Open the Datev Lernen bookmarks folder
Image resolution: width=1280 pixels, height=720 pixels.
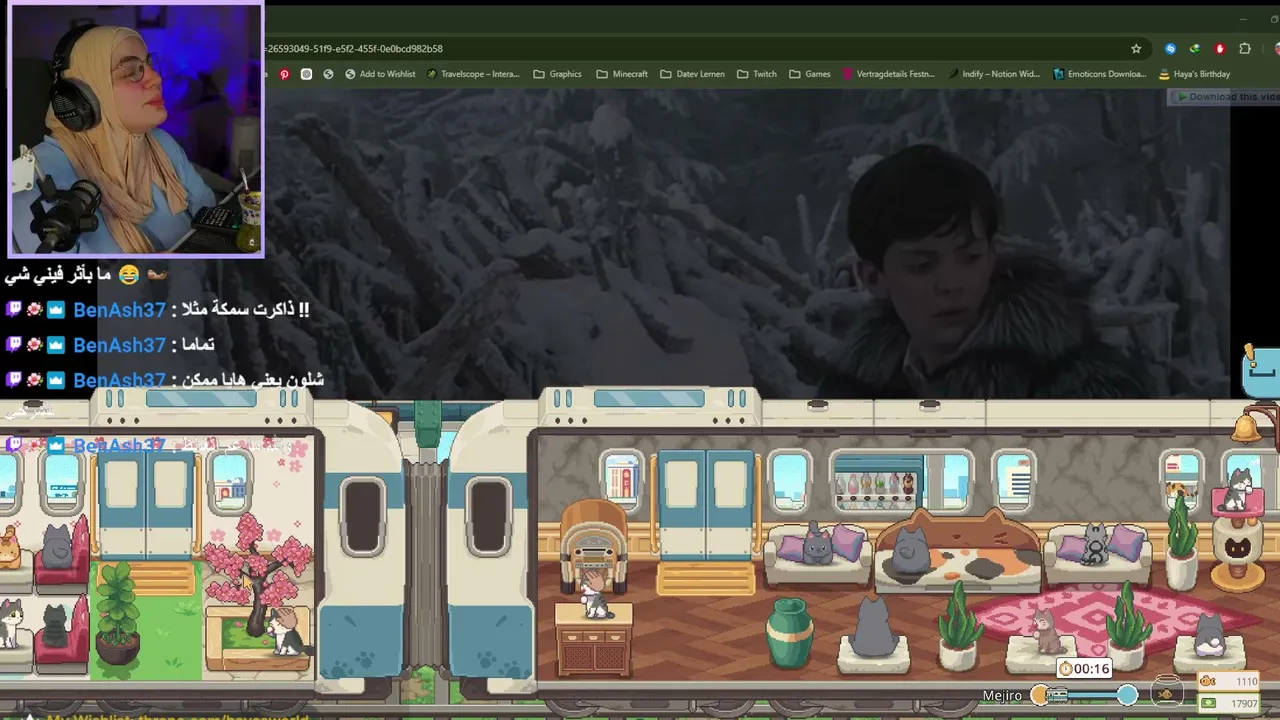pyautogui.click(x=692, y=74)
